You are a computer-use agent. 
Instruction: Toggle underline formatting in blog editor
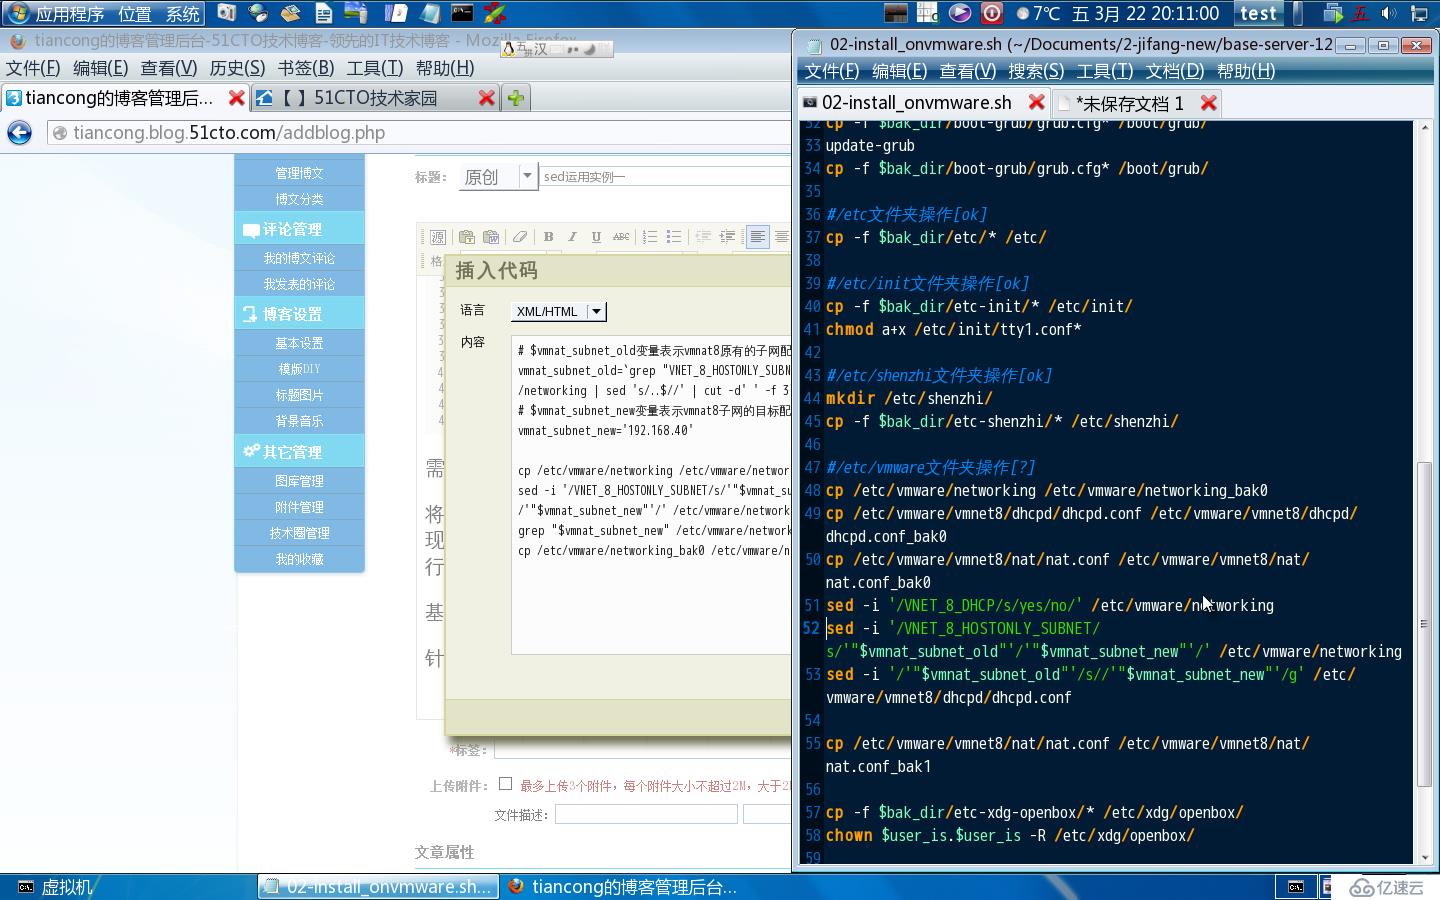point(596,237)
